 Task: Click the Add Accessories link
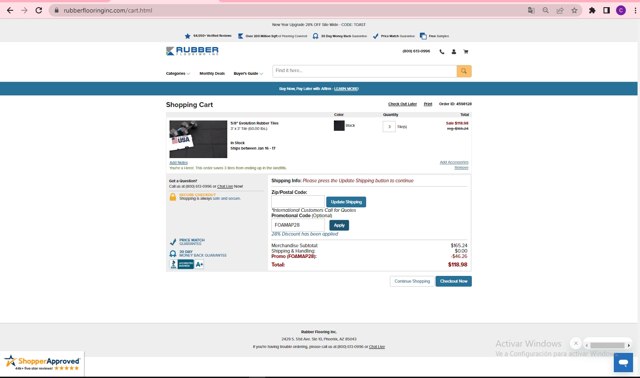pyautogui.click(x=454, y=162)
